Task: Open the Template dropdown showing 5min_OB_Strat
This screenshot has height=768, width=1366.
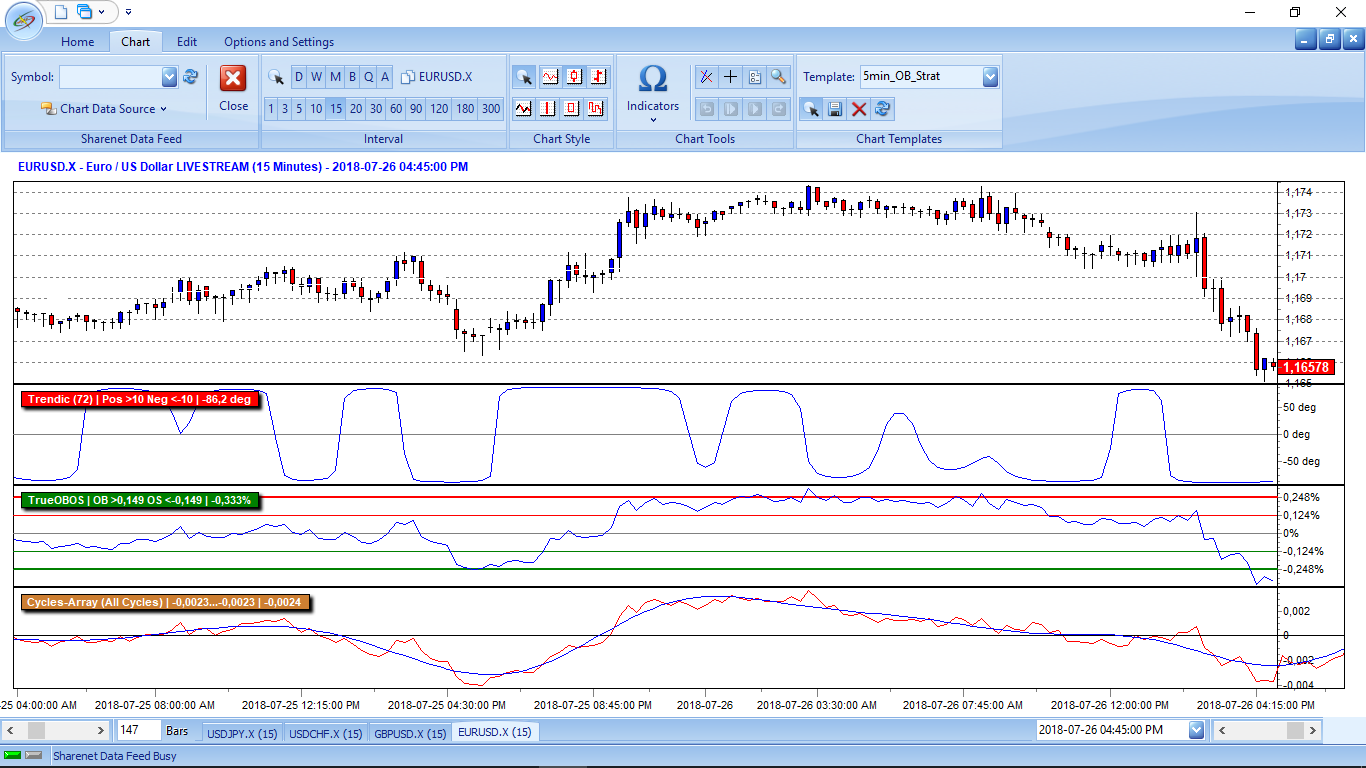Action: [x=990, y=77]
